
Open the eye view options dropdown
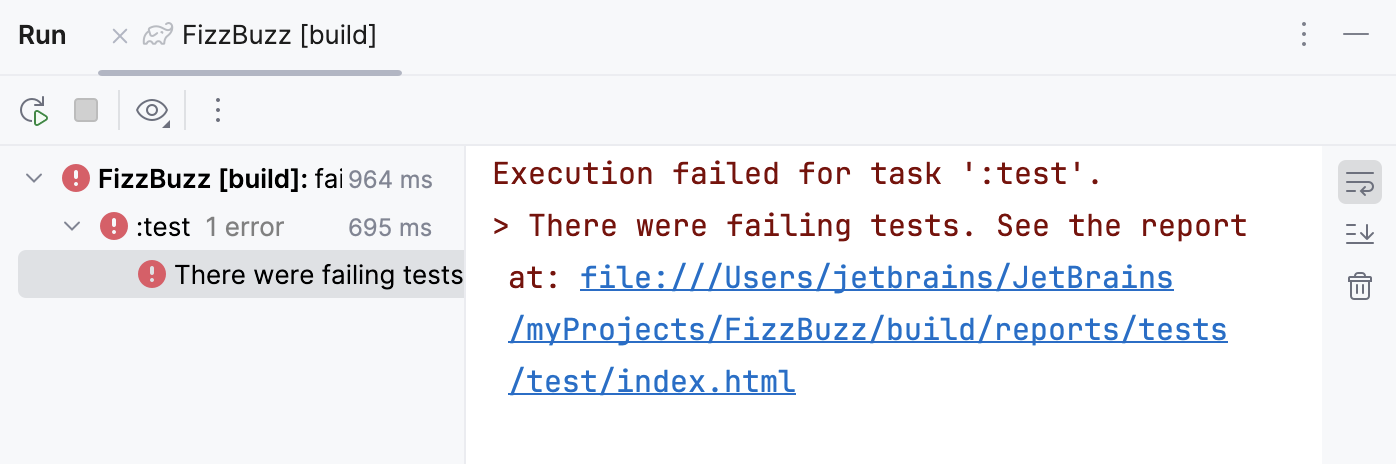(x=153, y=110)
